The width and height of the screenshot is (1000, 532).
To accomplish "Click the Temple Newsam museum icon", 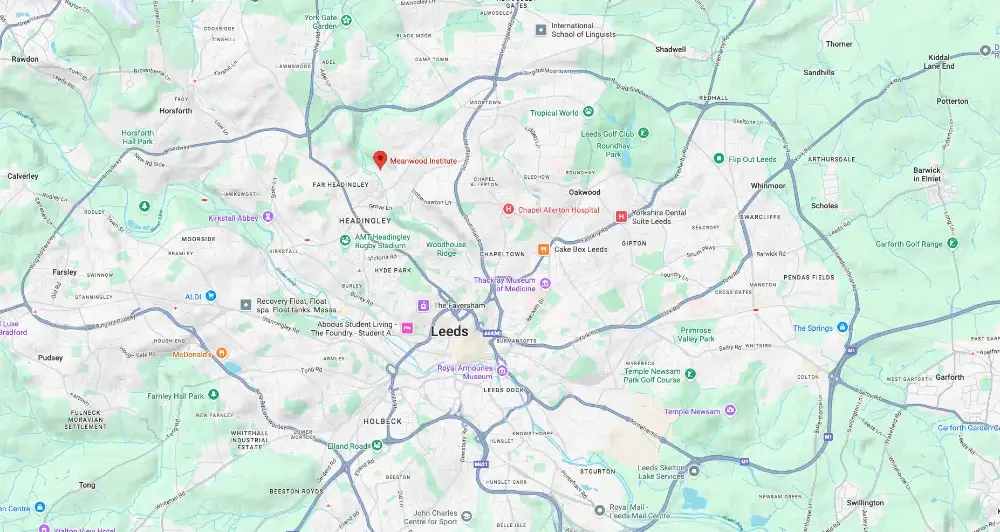I will tap(731, 410).
